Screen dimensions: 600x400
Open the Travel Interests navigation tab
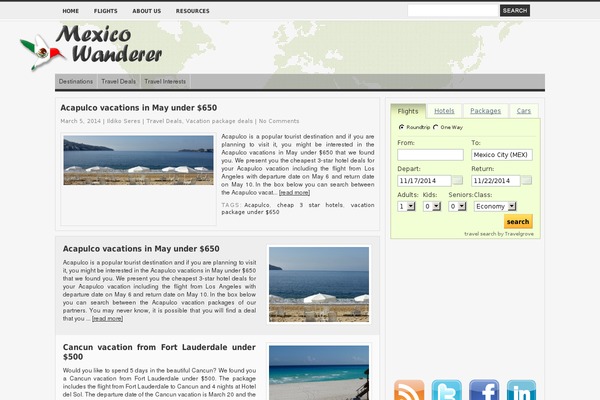point(165,82)
